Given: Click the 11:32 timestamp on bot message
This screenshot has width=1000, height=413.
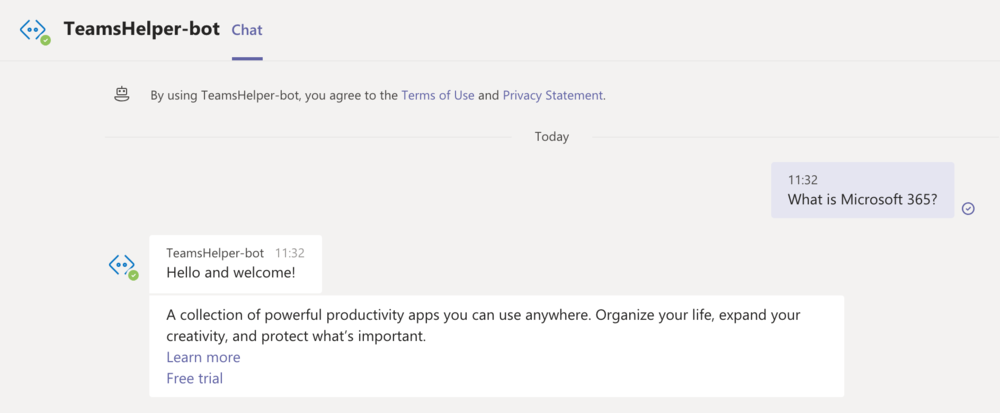Looking at the screenshot, I should [x=290, y=253].
